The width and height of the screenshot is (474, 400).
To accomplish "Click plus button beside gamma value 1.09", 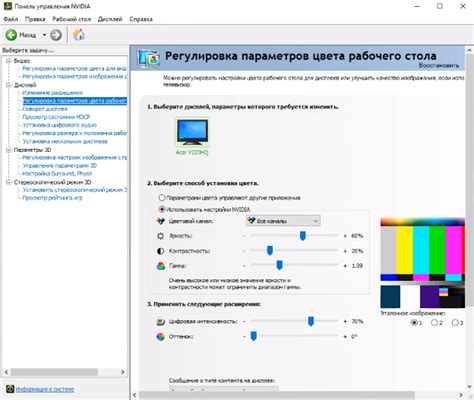I will coord(345,266).
